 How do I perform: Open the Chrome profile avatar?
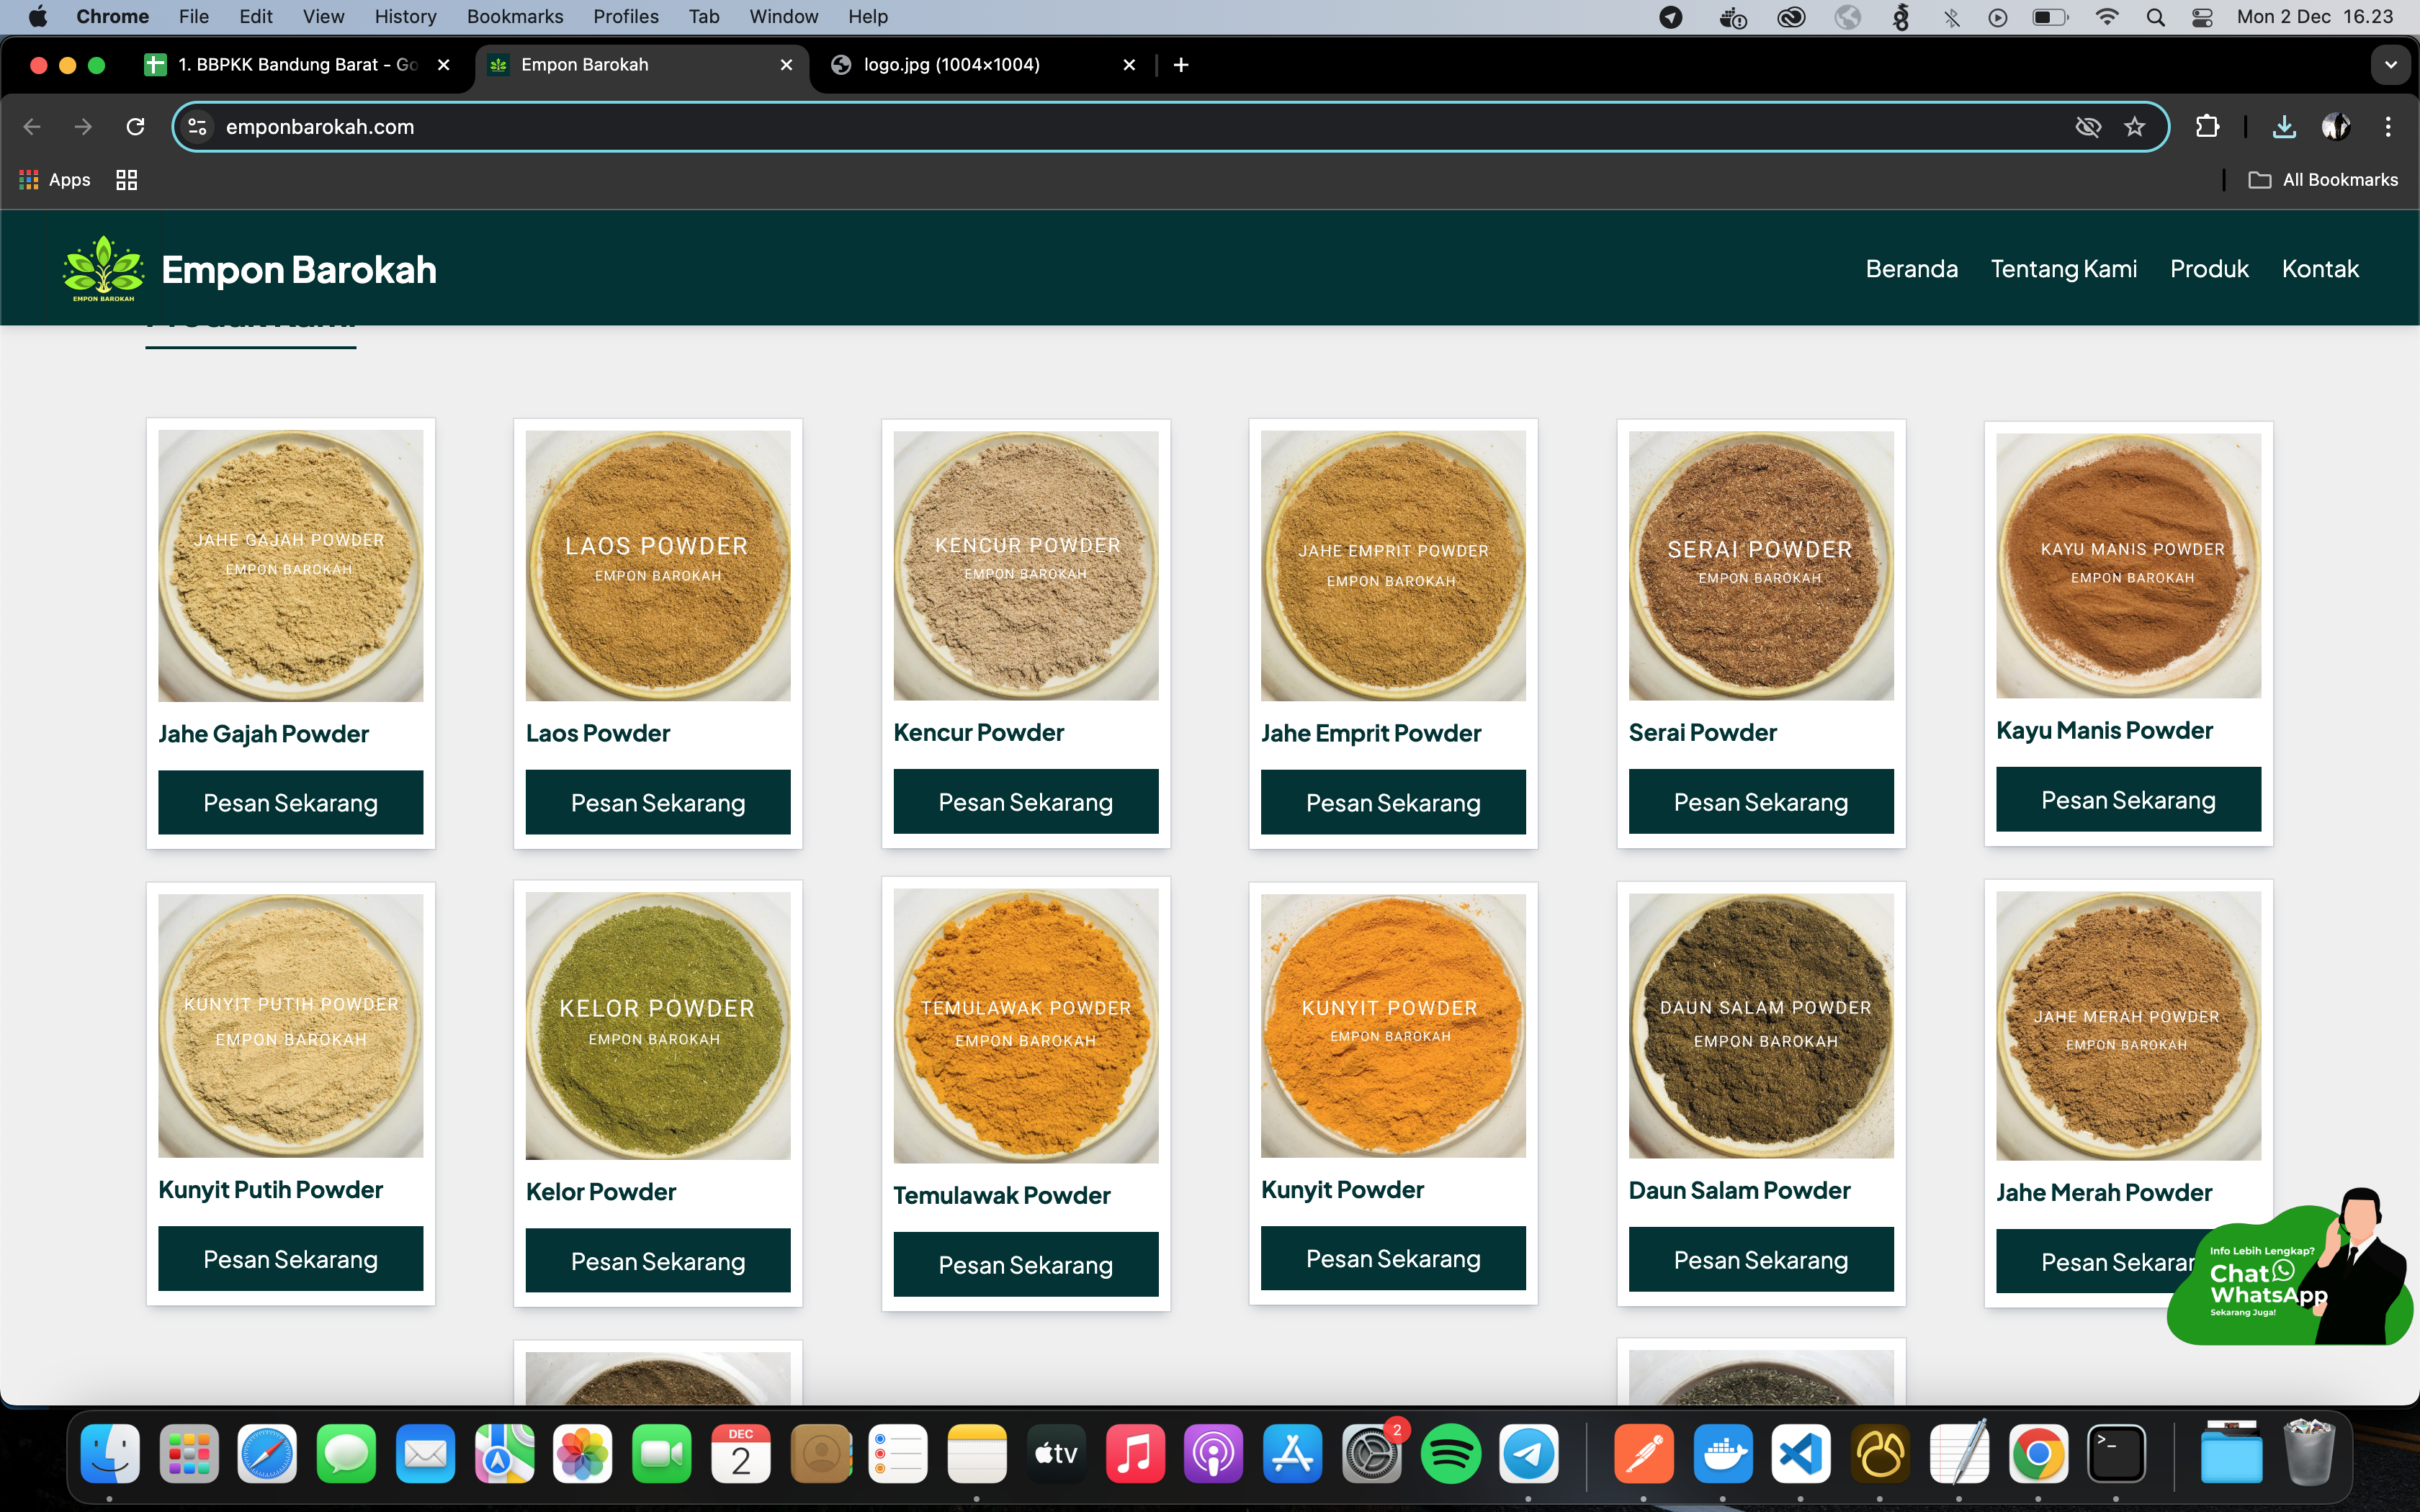click(2336, 127)
